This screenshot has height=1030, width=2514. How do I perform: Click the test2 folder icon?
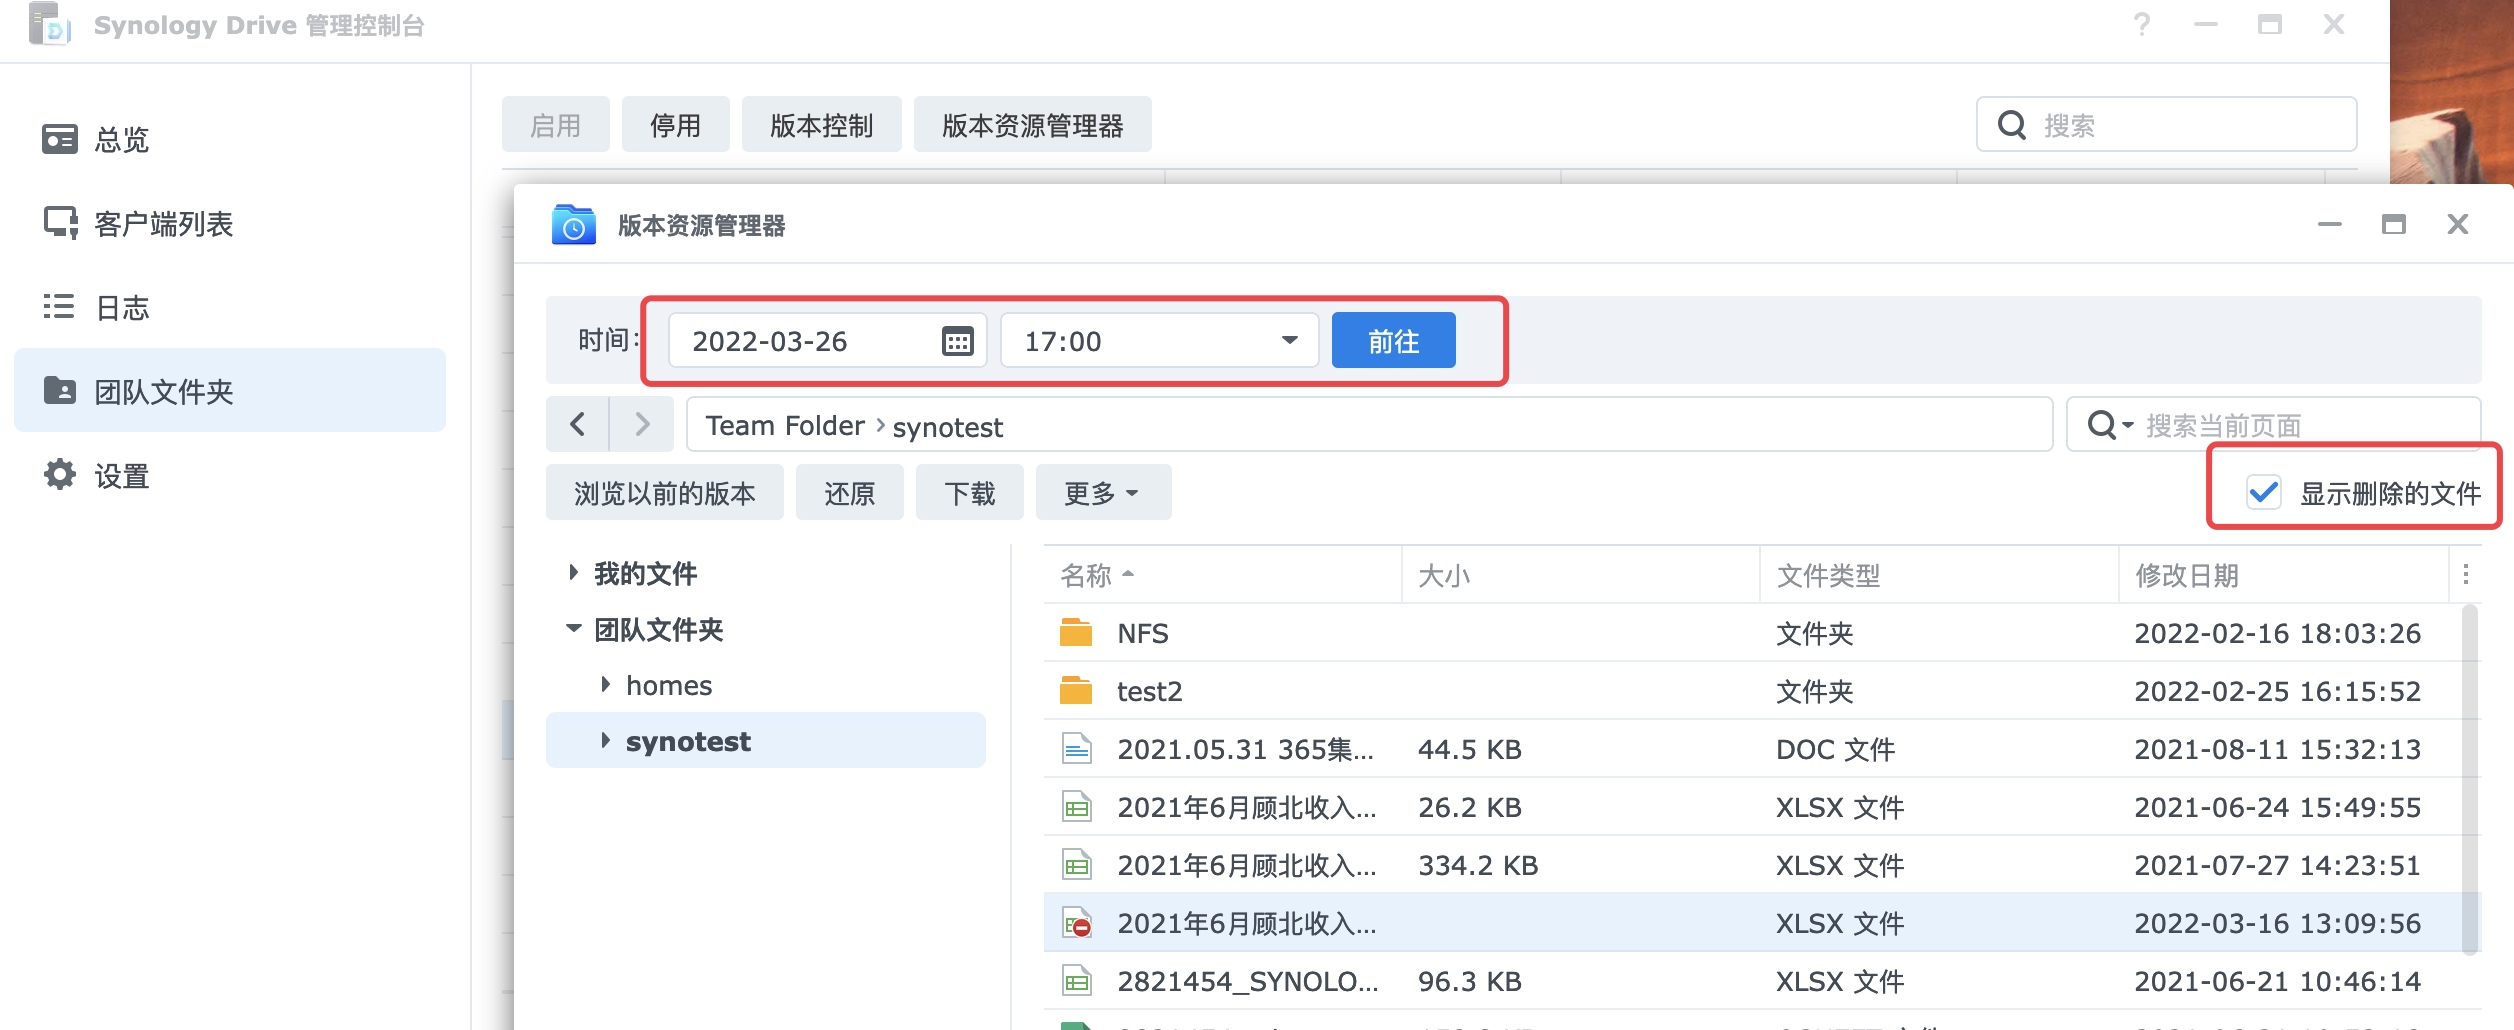point(1076,690)
